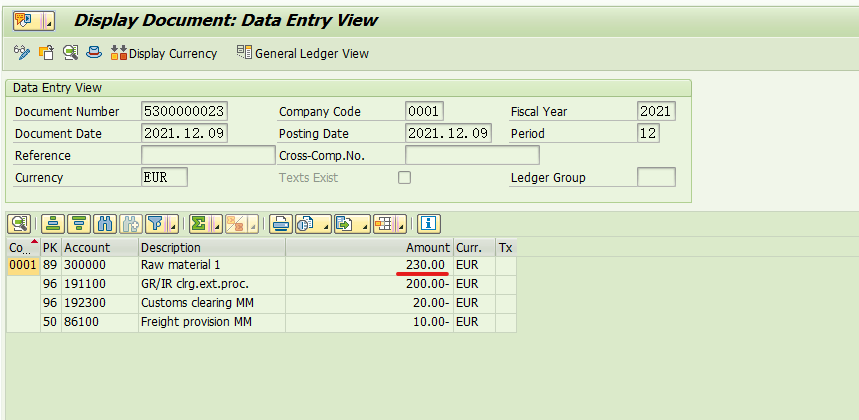Click the Freight provision MM cell
859x420 pixels.
(212, 322)
